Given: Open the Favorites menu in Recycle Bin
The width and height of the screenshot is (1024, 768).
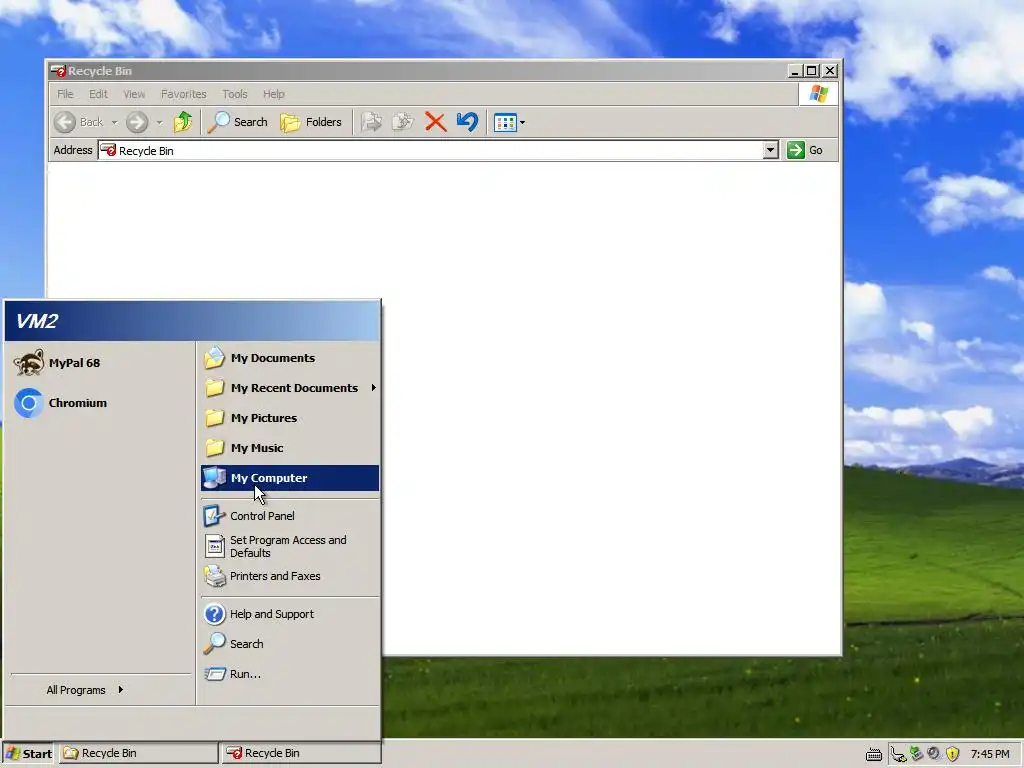Looking at the screenshot, I should [x=184, y=94].
